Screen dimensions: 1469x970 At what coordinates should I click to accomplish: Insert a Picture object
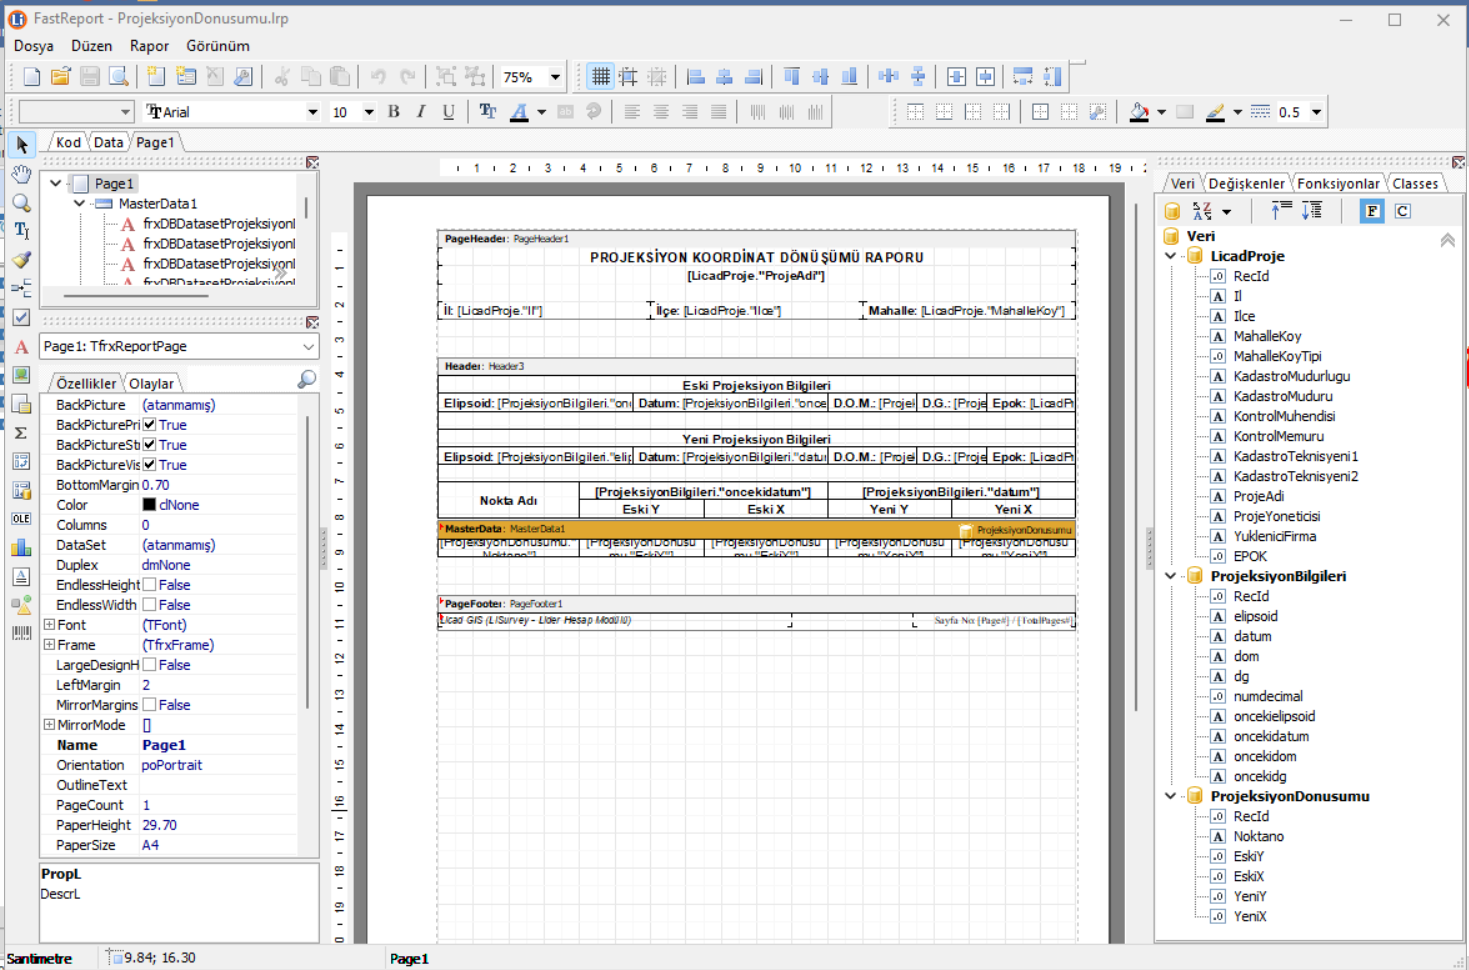[21, 375]
